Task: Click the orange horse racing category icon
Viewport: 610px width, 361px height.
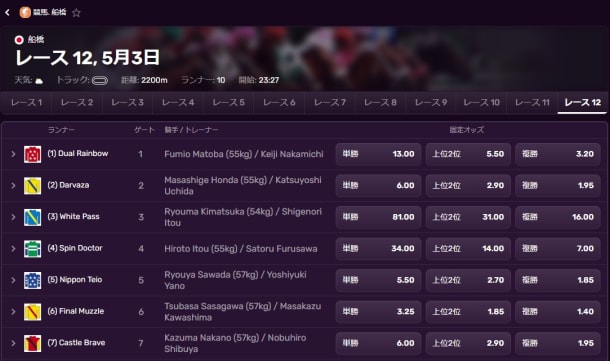Action: [x=25, y=12]
